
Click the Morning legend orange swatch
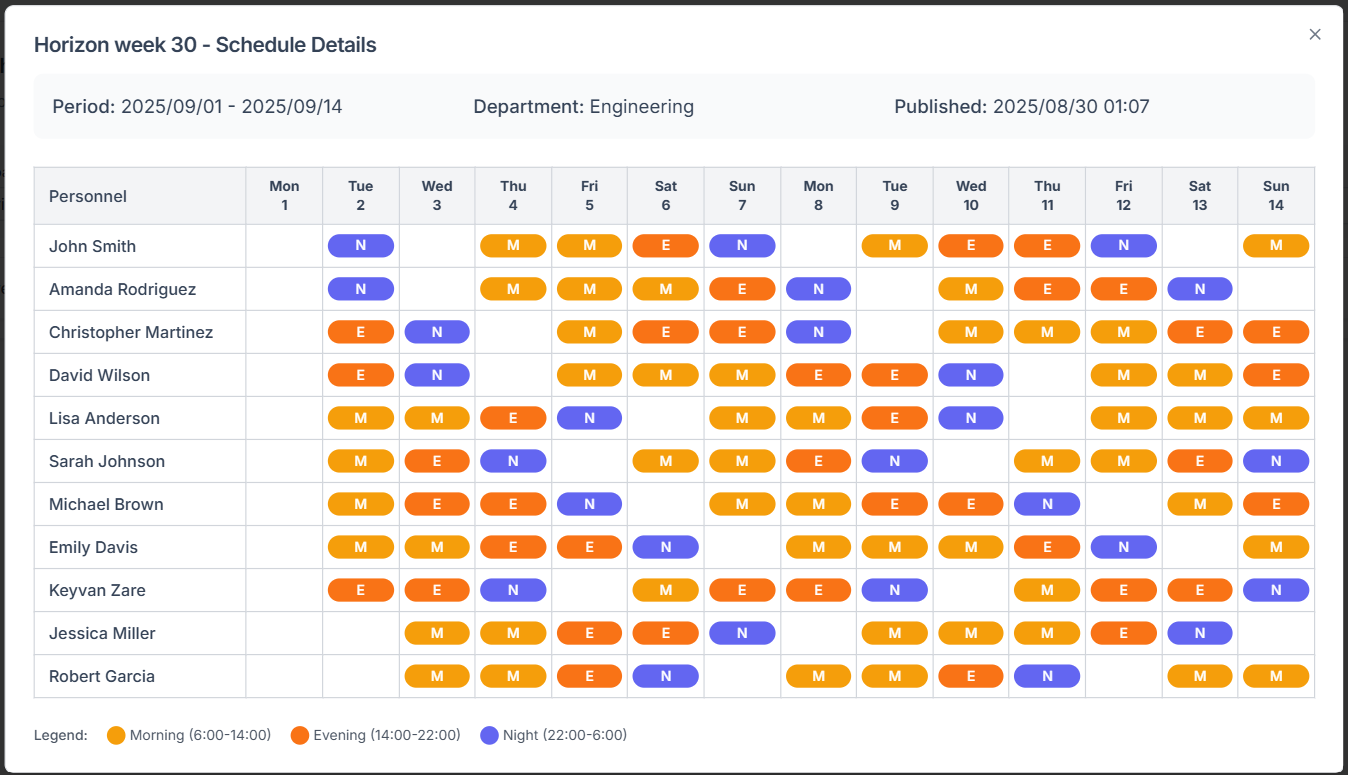click(116, 736)
